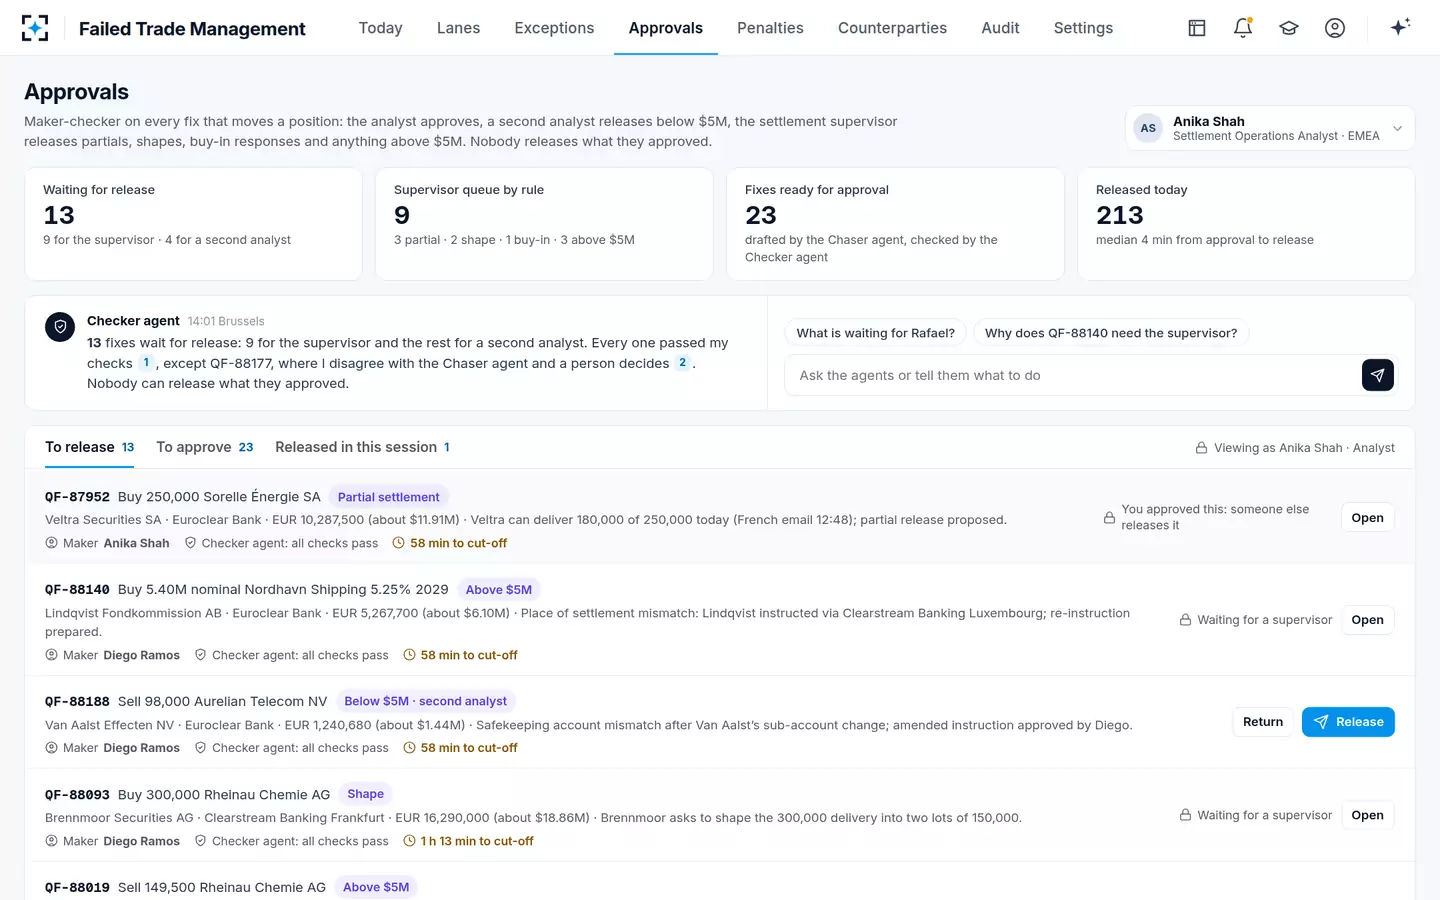Click the lock icon beside Viewing as Anika Shah
This screenshot has height=900, width=1440.
[x=1201, y=448]
